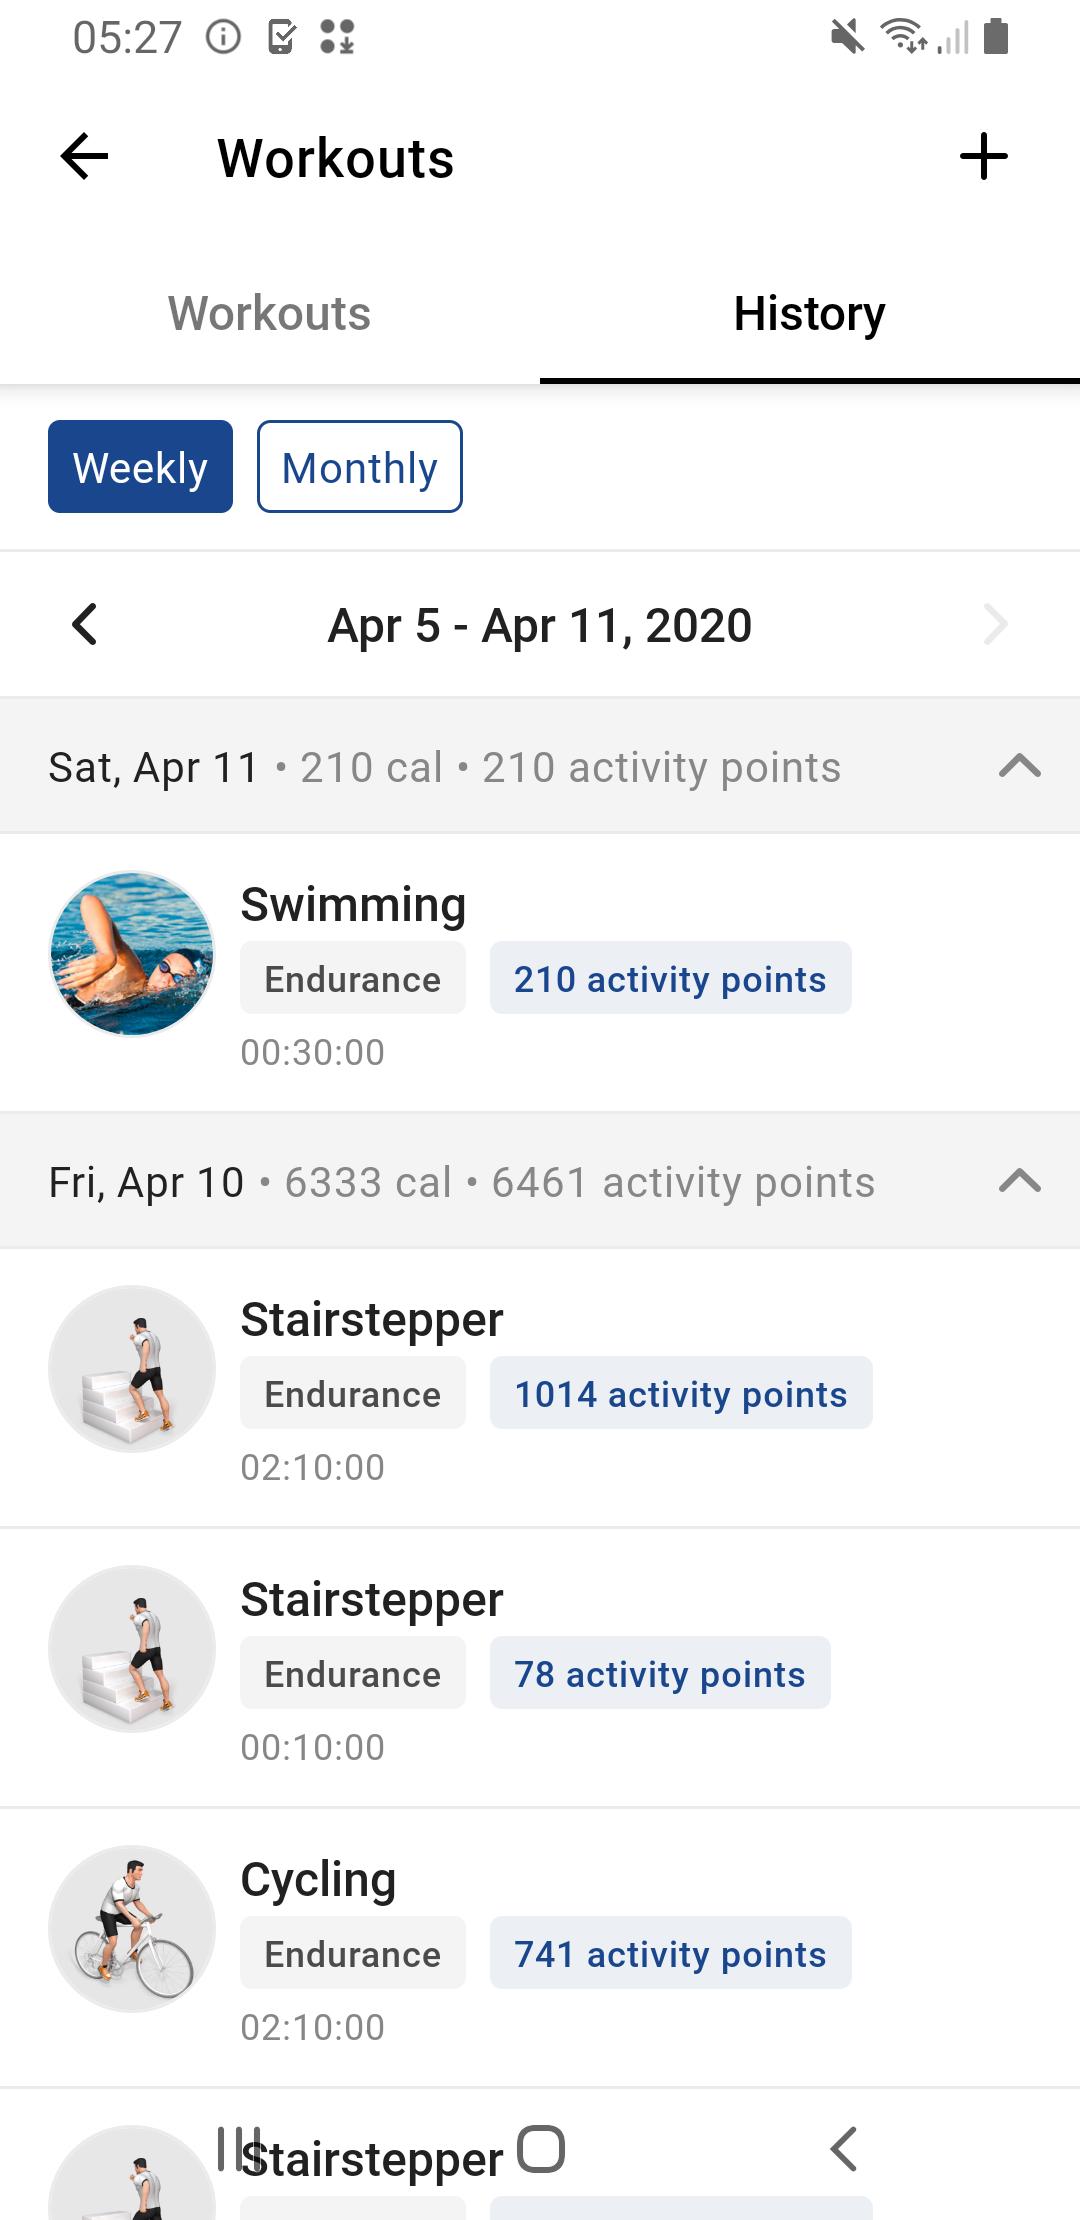Switch to the Workouts tab
This screenshot has width=1080, height=2220.
click(270, 314)
